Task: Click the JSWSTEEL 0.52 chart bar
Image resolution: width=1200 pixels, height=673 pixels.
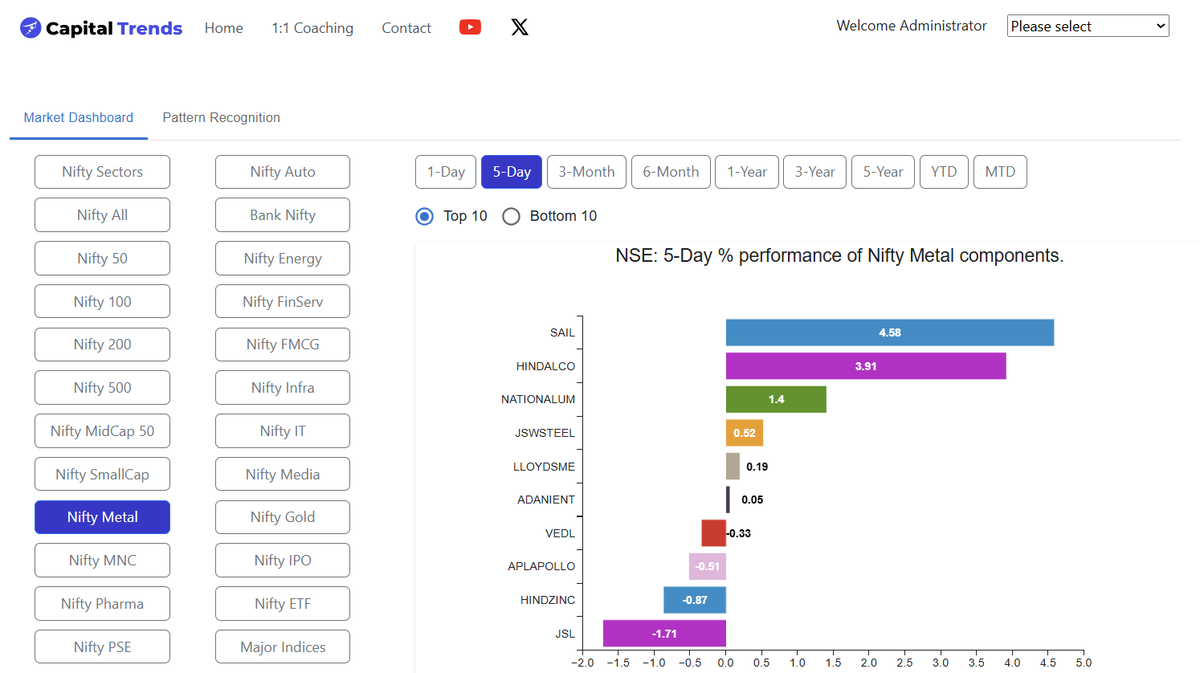Action: 744,433
